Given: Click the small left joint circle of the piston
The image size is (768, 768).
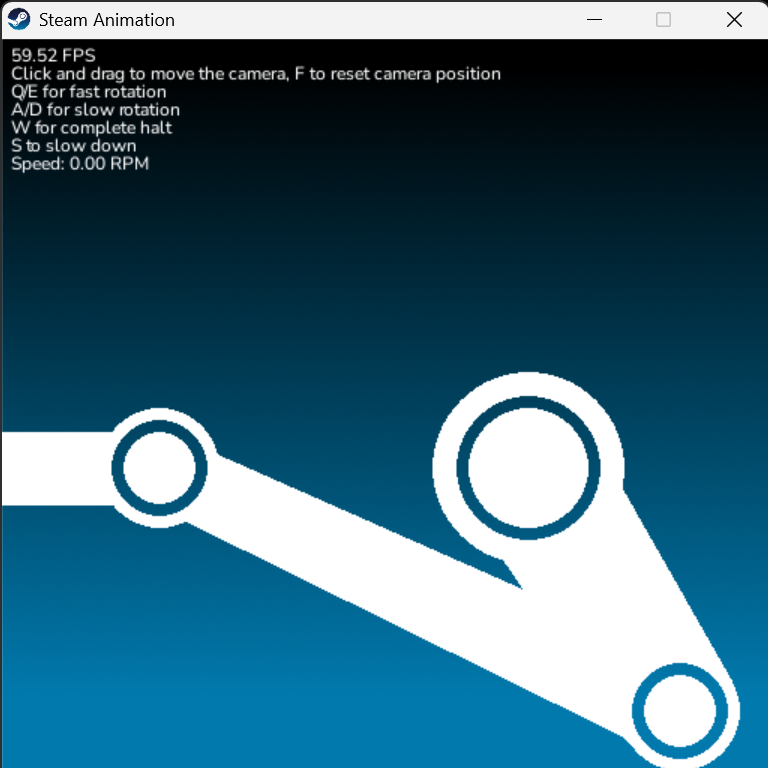Looking at the screenshot, I should pyautogui.click(x=159, y=468).
